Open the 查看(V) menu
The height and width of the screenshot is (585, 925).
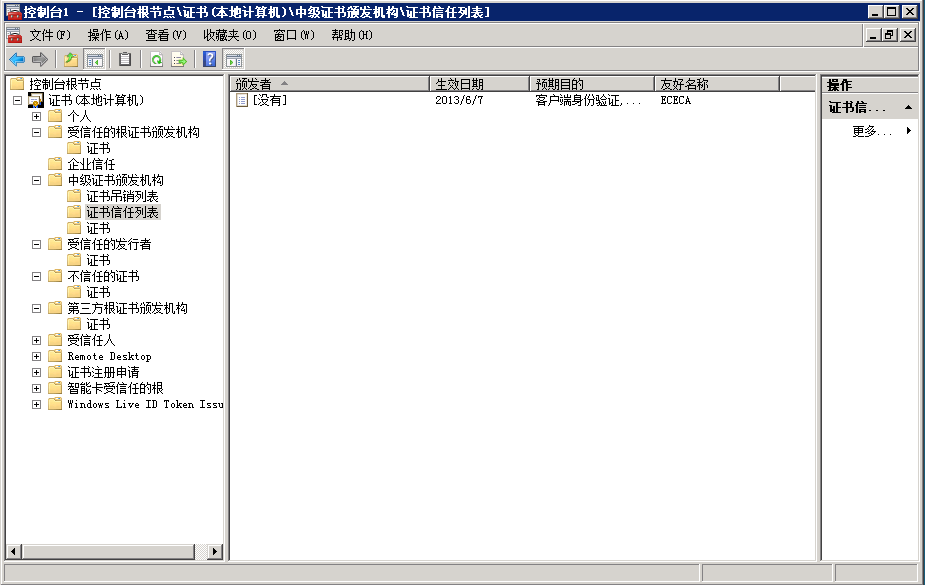click(x=166, y=35)
